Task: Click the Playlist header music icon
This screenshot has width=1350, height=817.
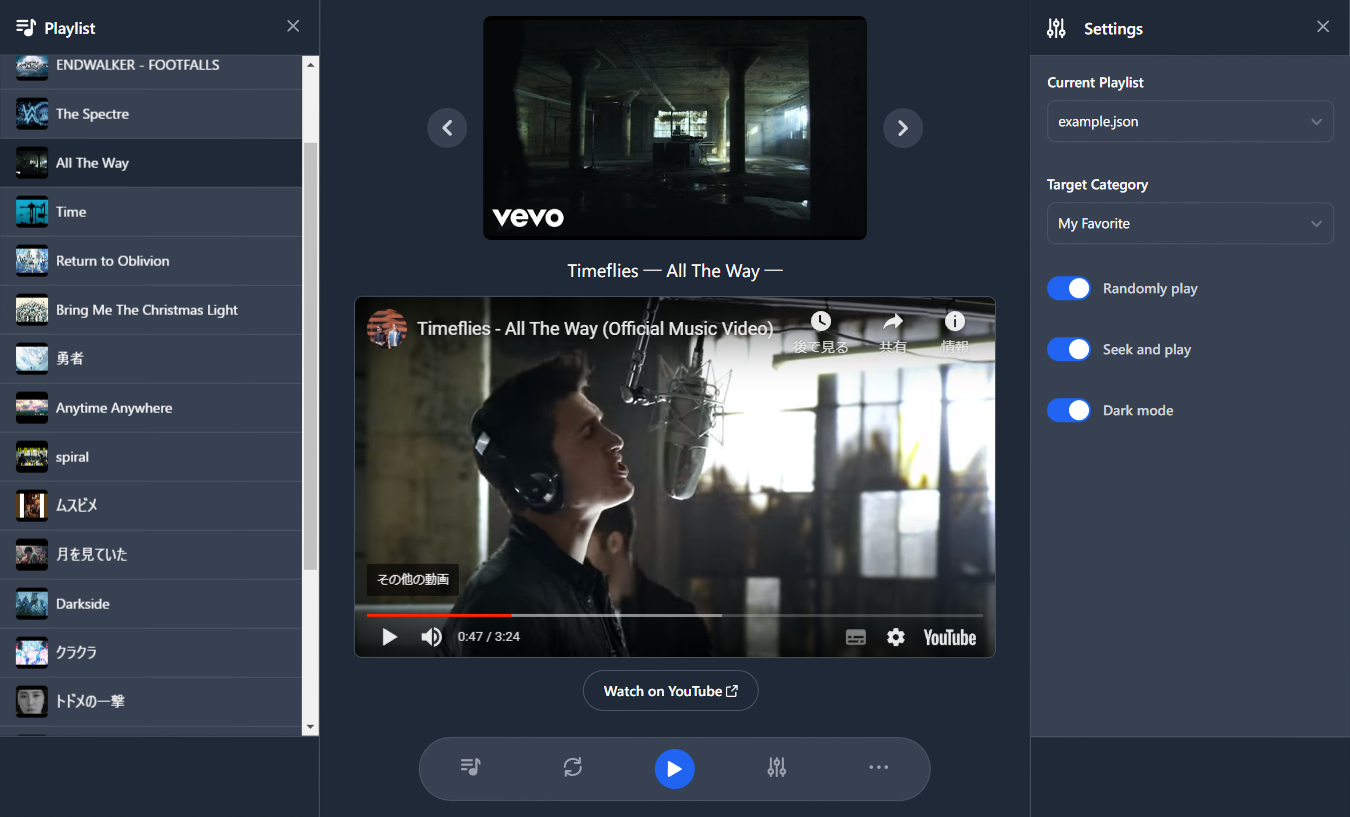Action: coord(27,28)
